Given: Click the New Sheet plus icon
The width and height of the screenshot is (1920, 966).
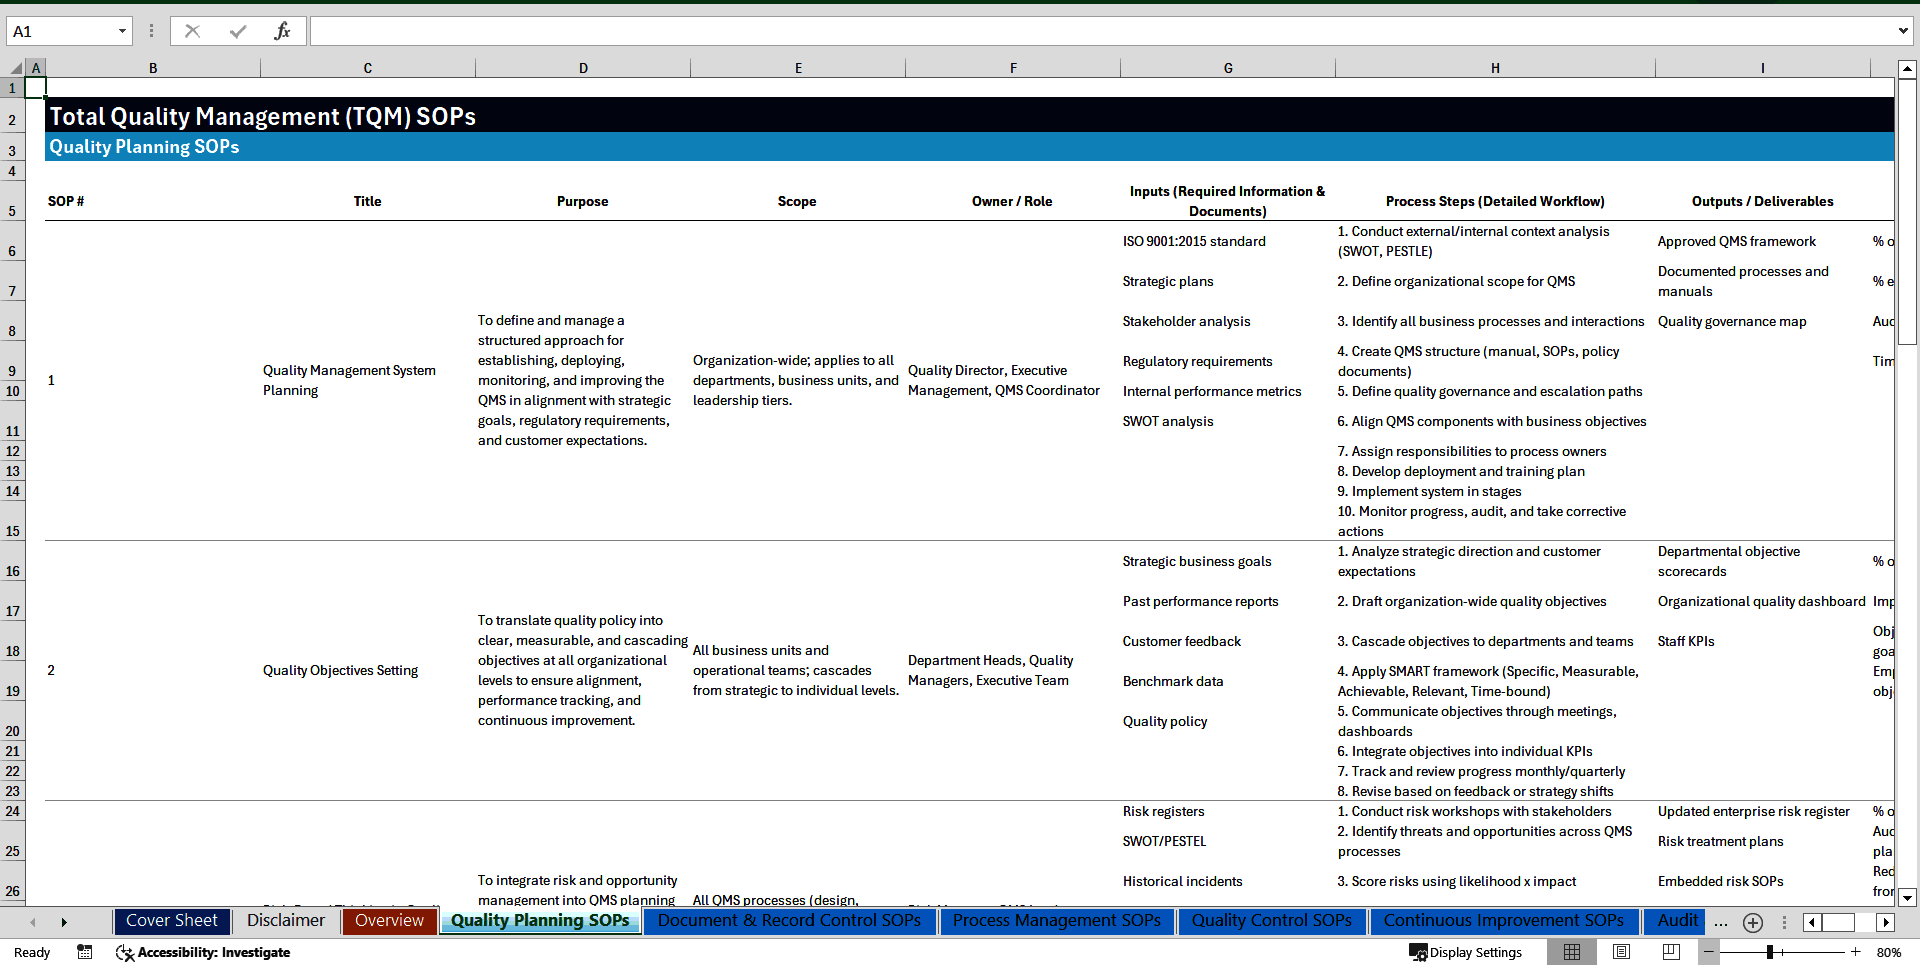Looking at the screenshot, I should click(x=1752, y=922).
